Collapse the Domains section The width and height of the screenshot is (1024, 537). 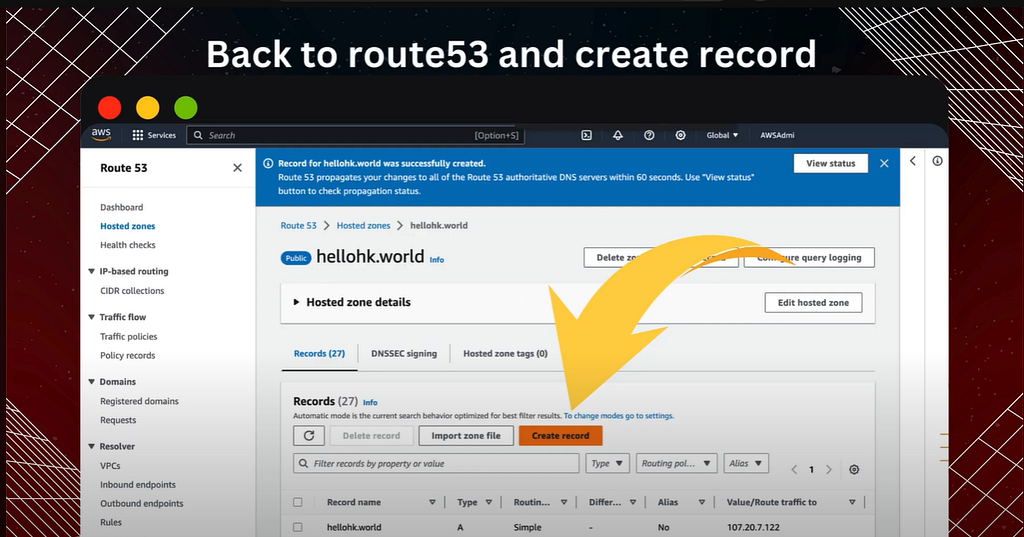tap(91, 382)
